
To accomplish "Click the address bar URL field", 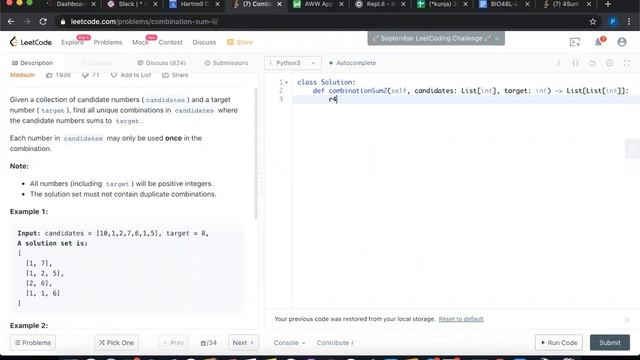I will (318, 22).
